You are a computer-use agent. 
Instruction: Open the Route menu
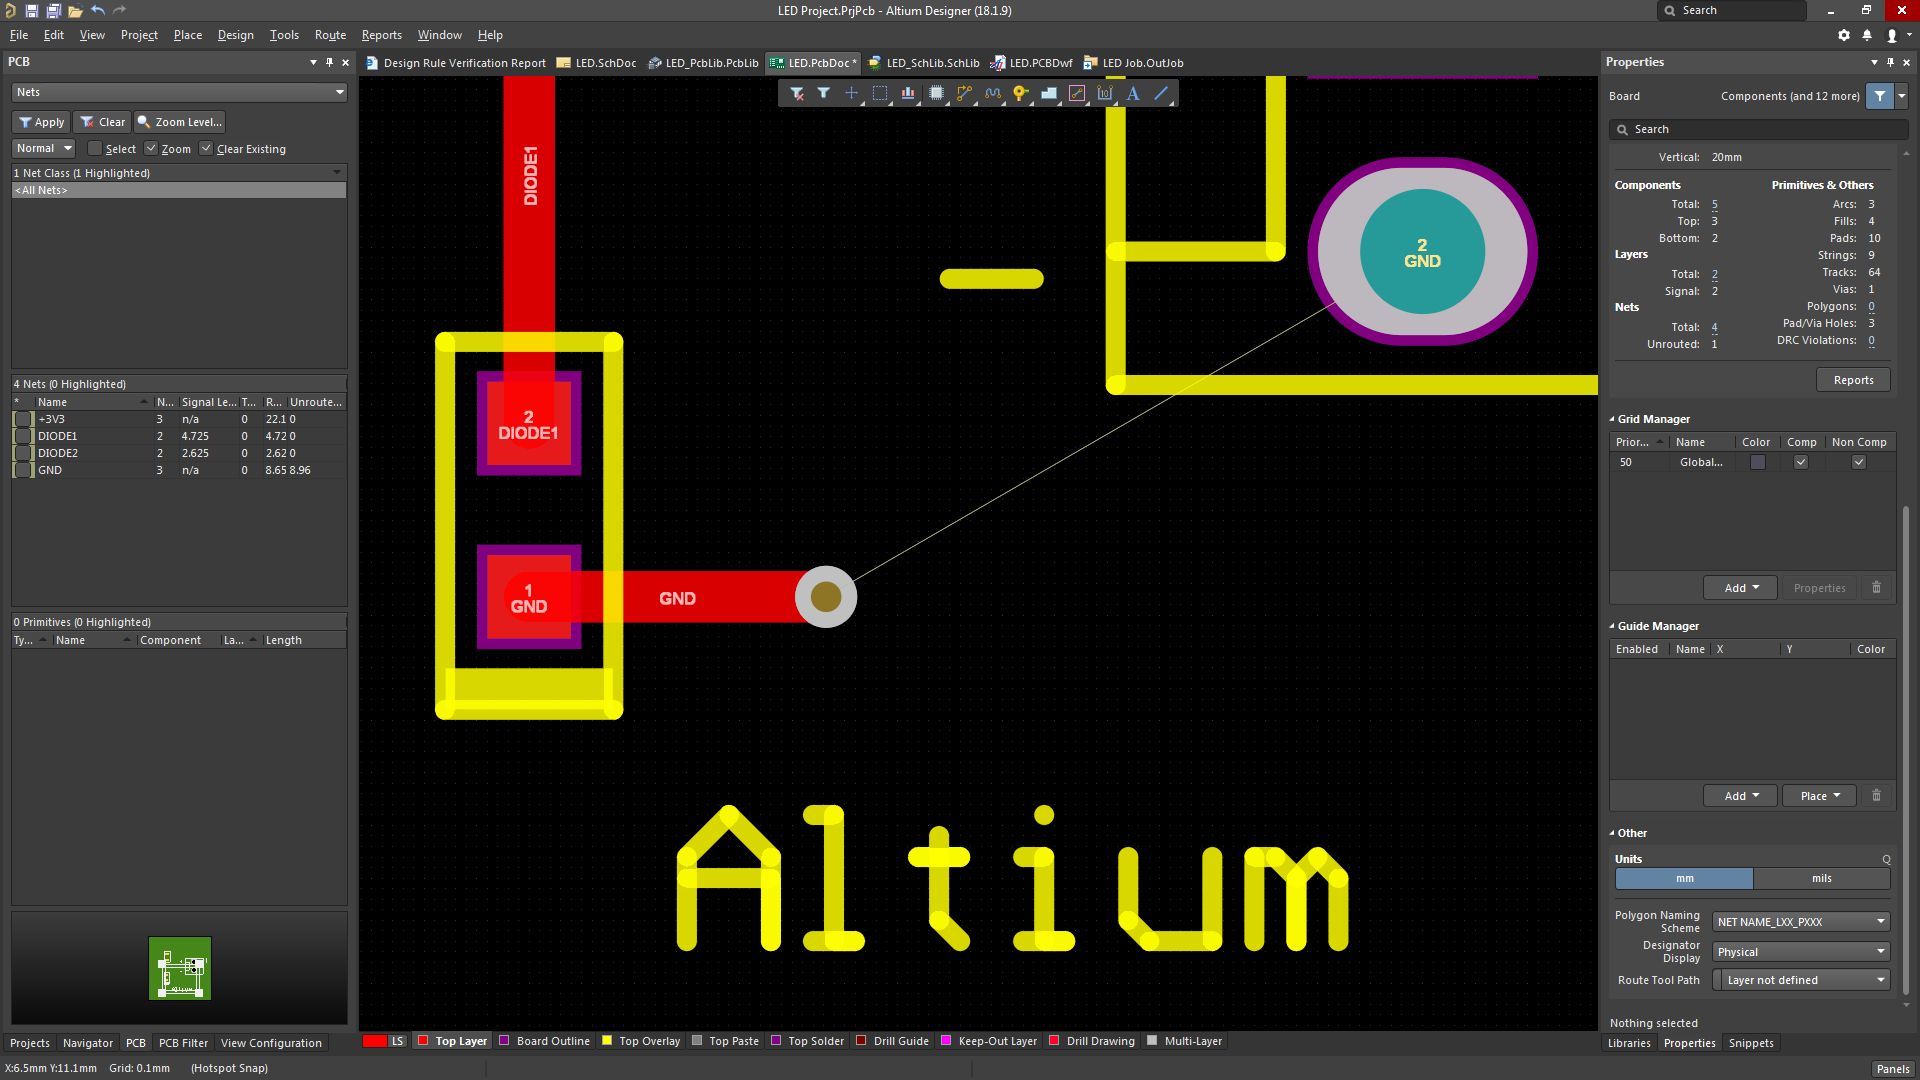330,35
